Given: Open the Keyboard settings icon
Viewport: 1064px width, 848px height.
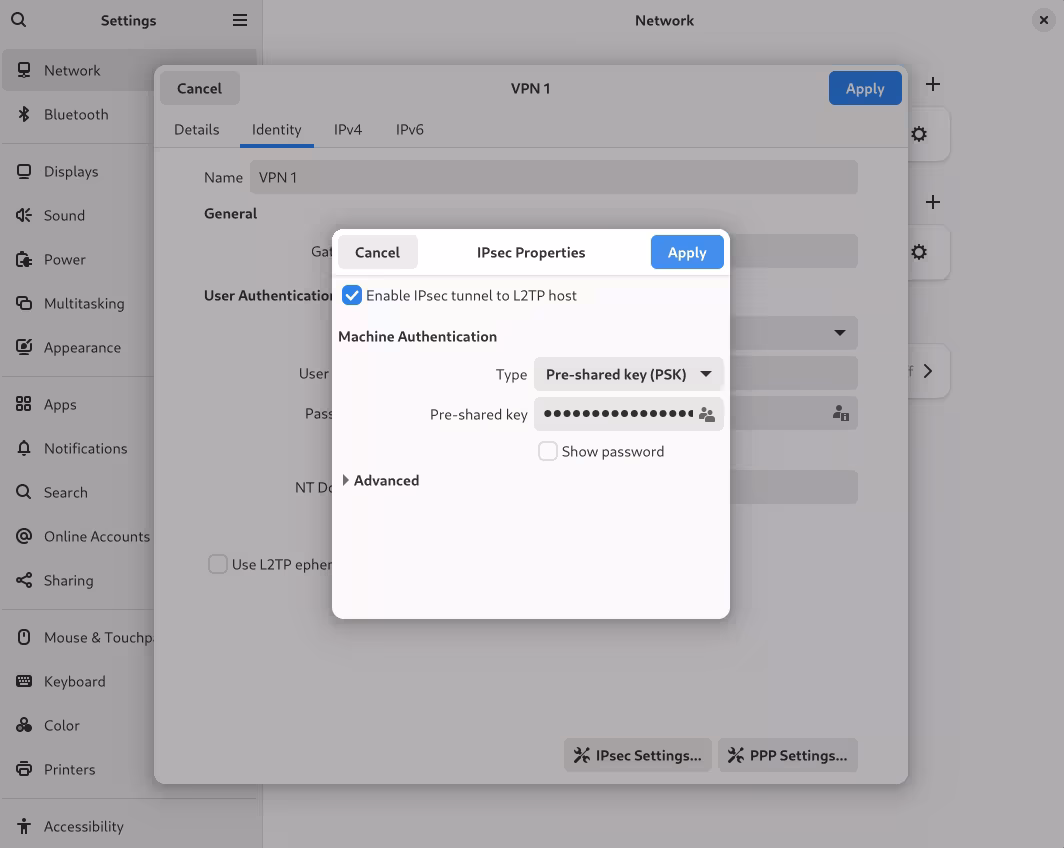Looking at the screenshot, I should click(x=22, y=681).
